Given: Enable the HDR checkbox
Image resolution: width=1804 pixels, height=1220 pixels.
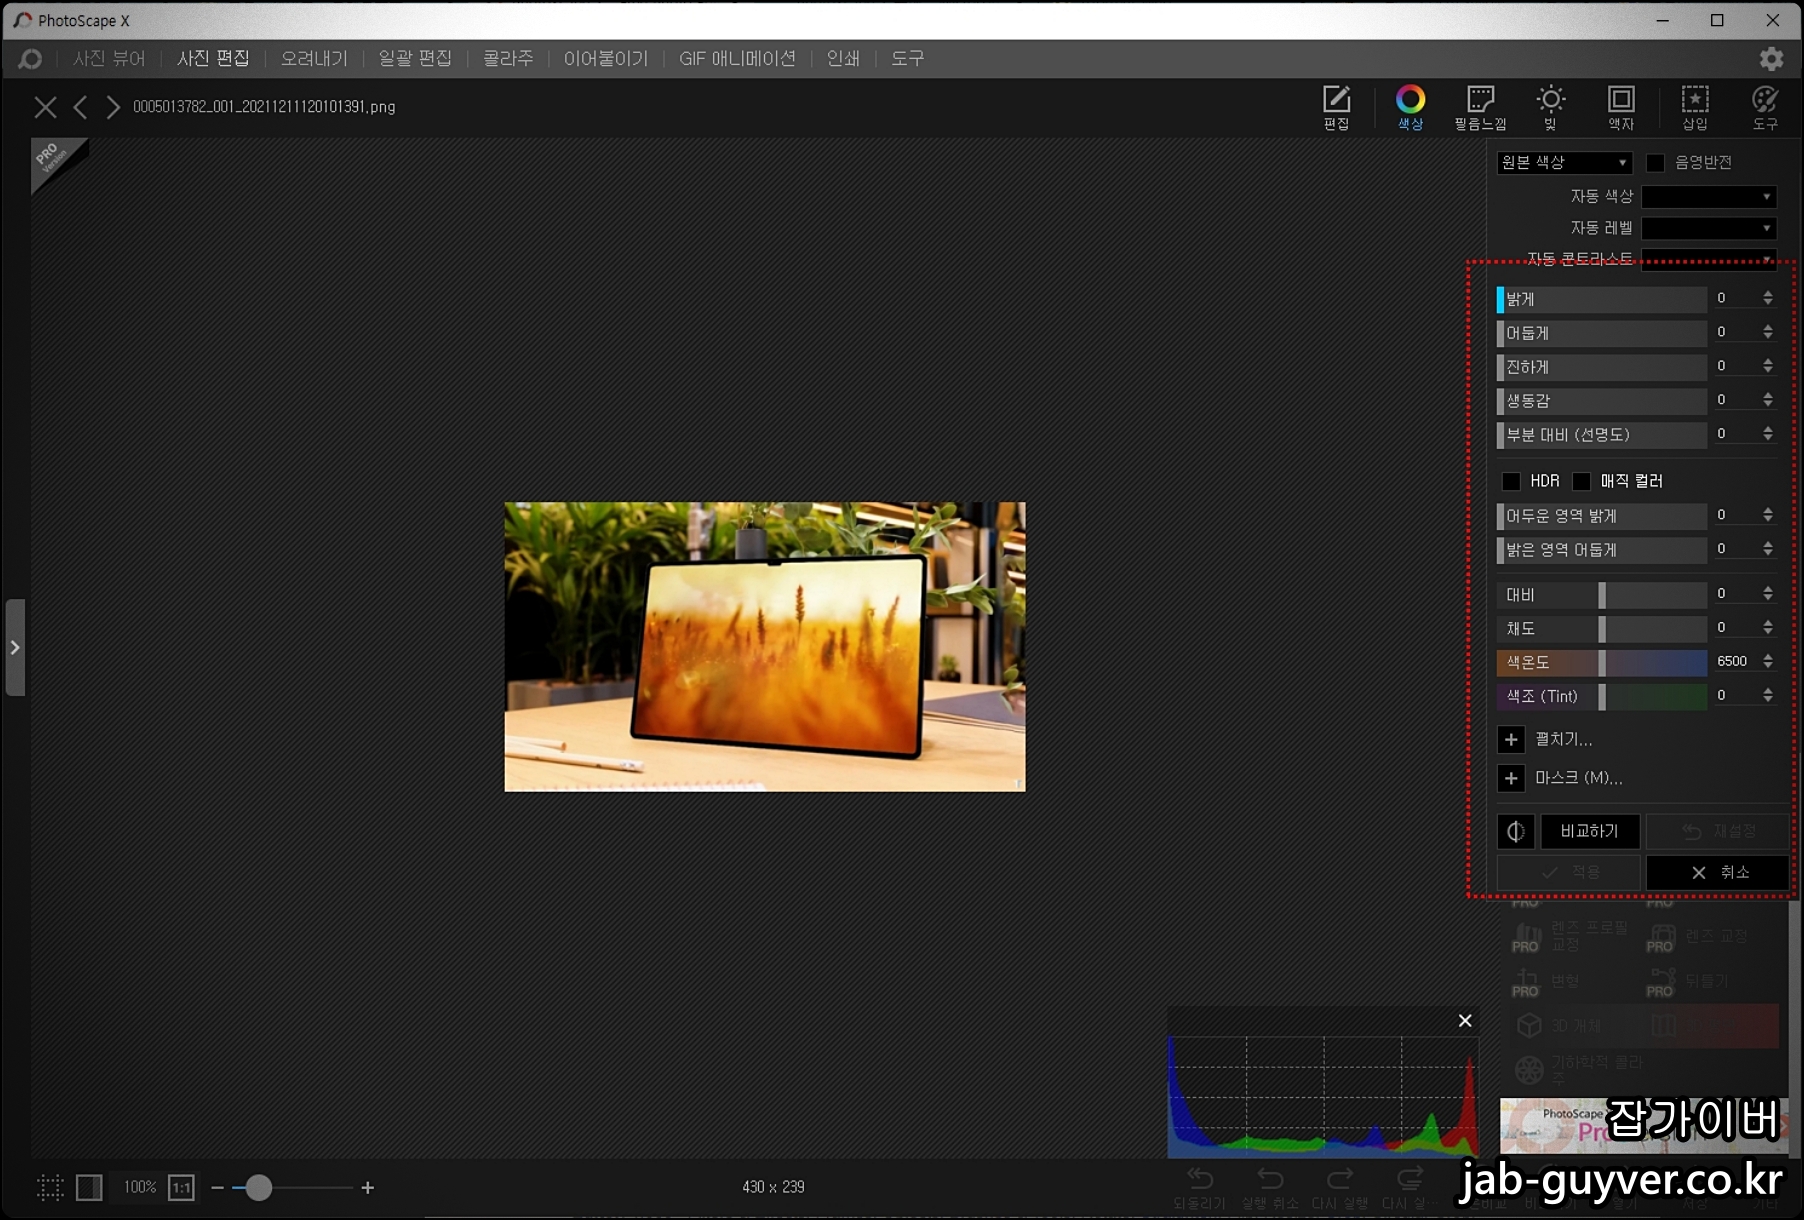Looking at the screenshot, I should tap(1511, 481).
